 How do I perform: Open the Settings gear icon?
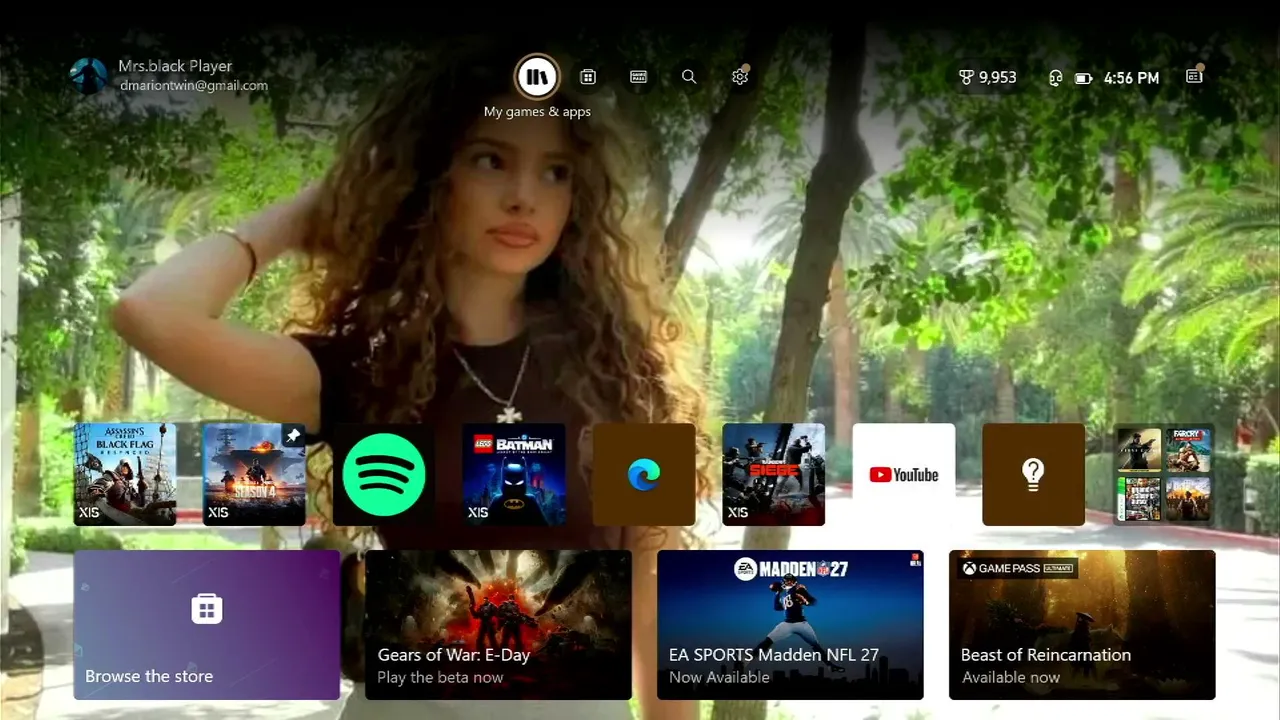pos(740,77)
